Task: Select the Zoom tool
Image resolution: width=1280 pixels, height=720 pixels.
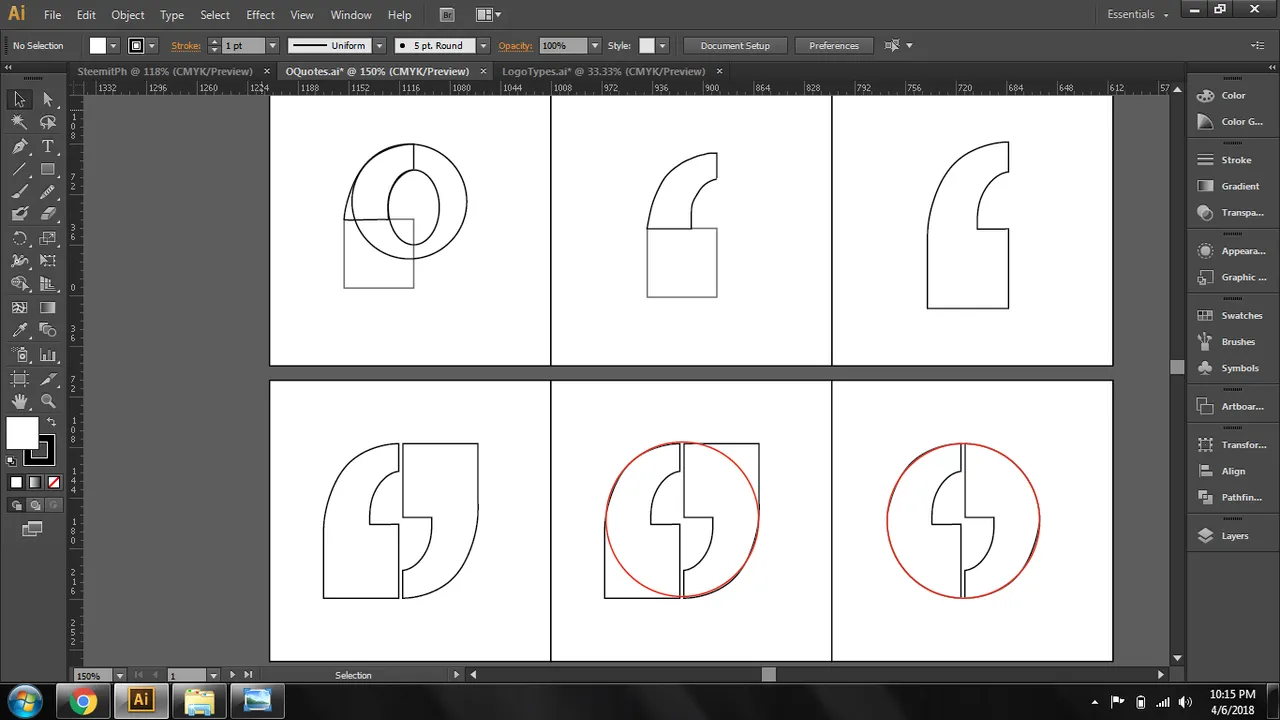Action: point(47,401)
